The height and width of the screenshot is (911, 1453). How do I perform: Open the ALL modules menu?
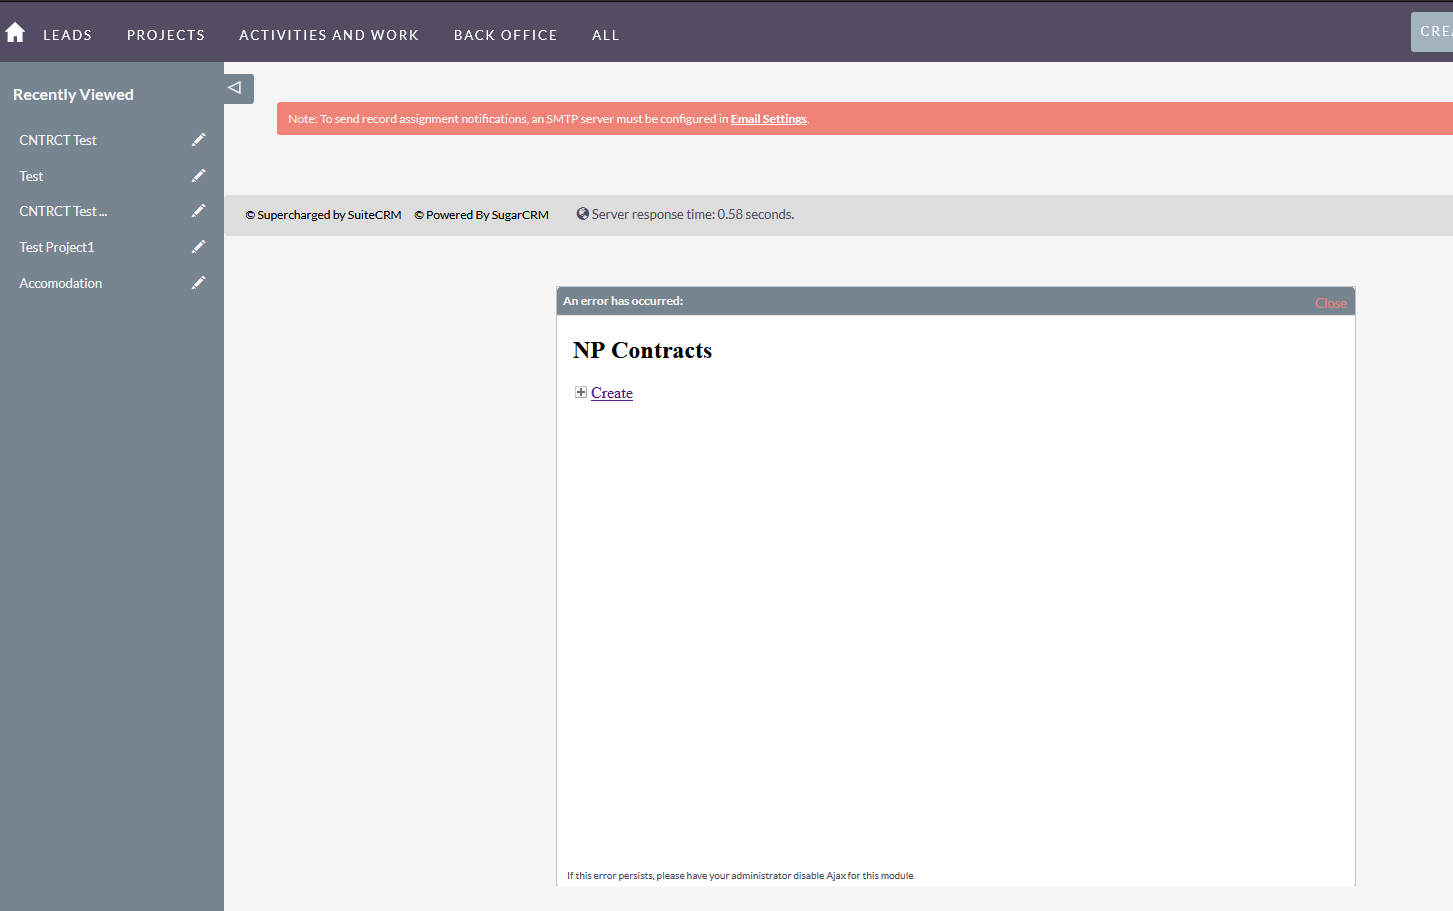[x=605, y=35]
